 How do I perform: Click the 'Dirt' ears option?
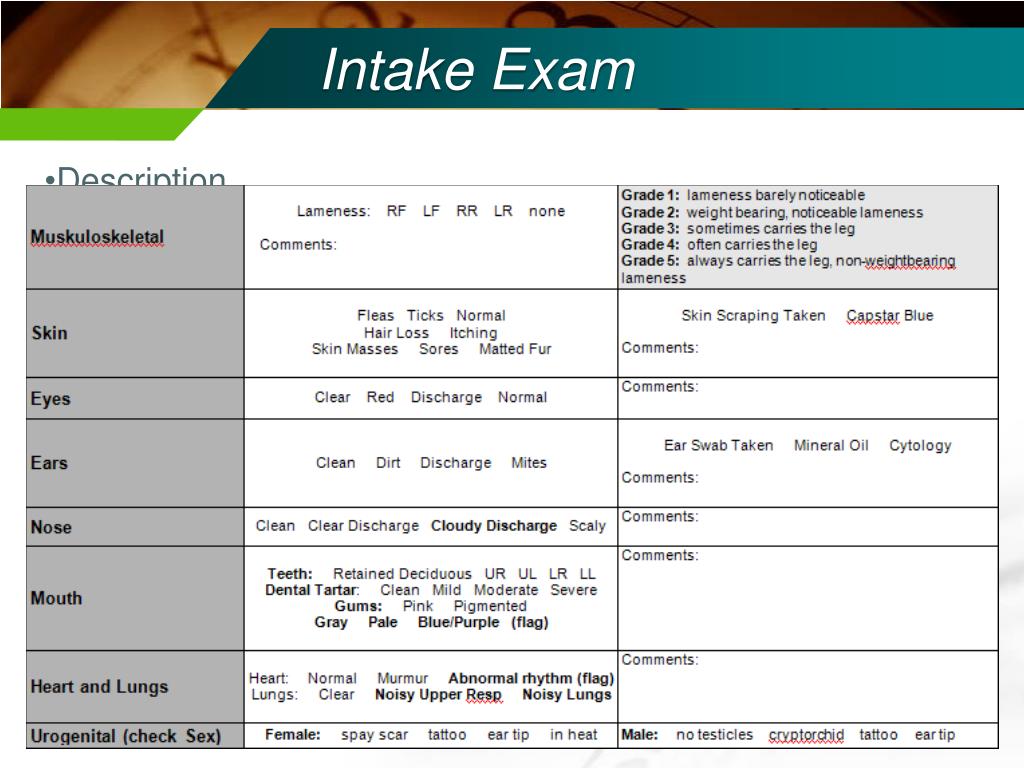pos(388,462)
